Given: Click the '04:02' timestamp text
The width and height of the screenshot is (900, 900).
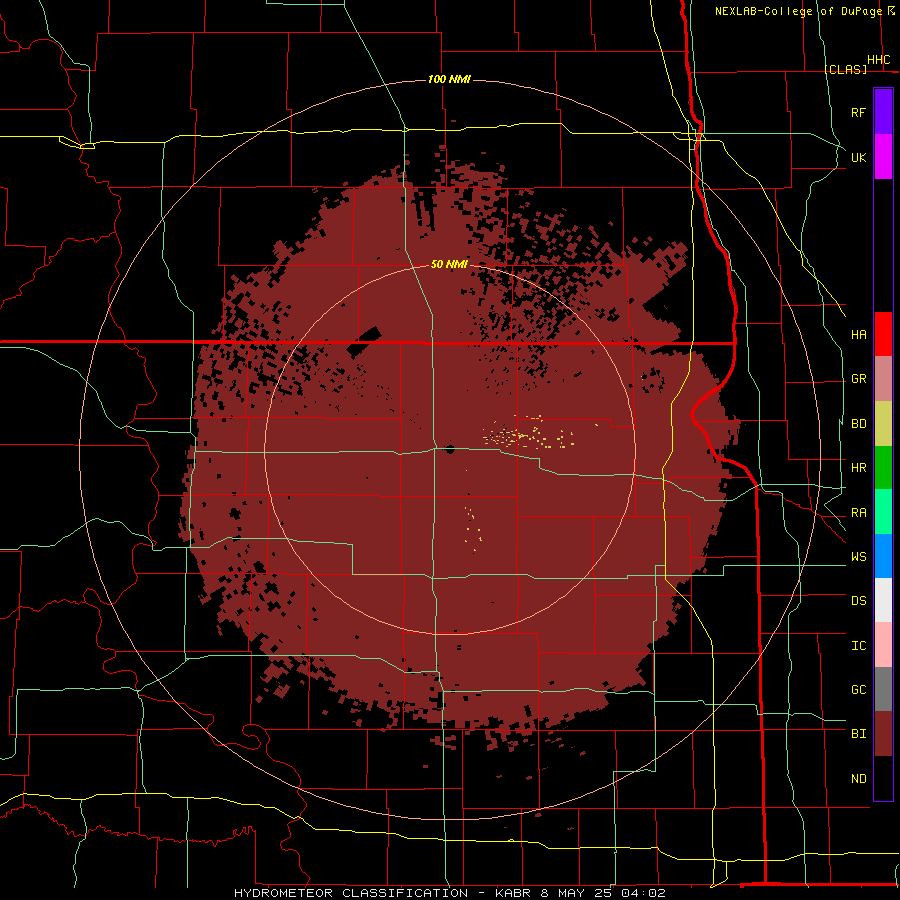Looking at the screenshot, I should point(643,893).
